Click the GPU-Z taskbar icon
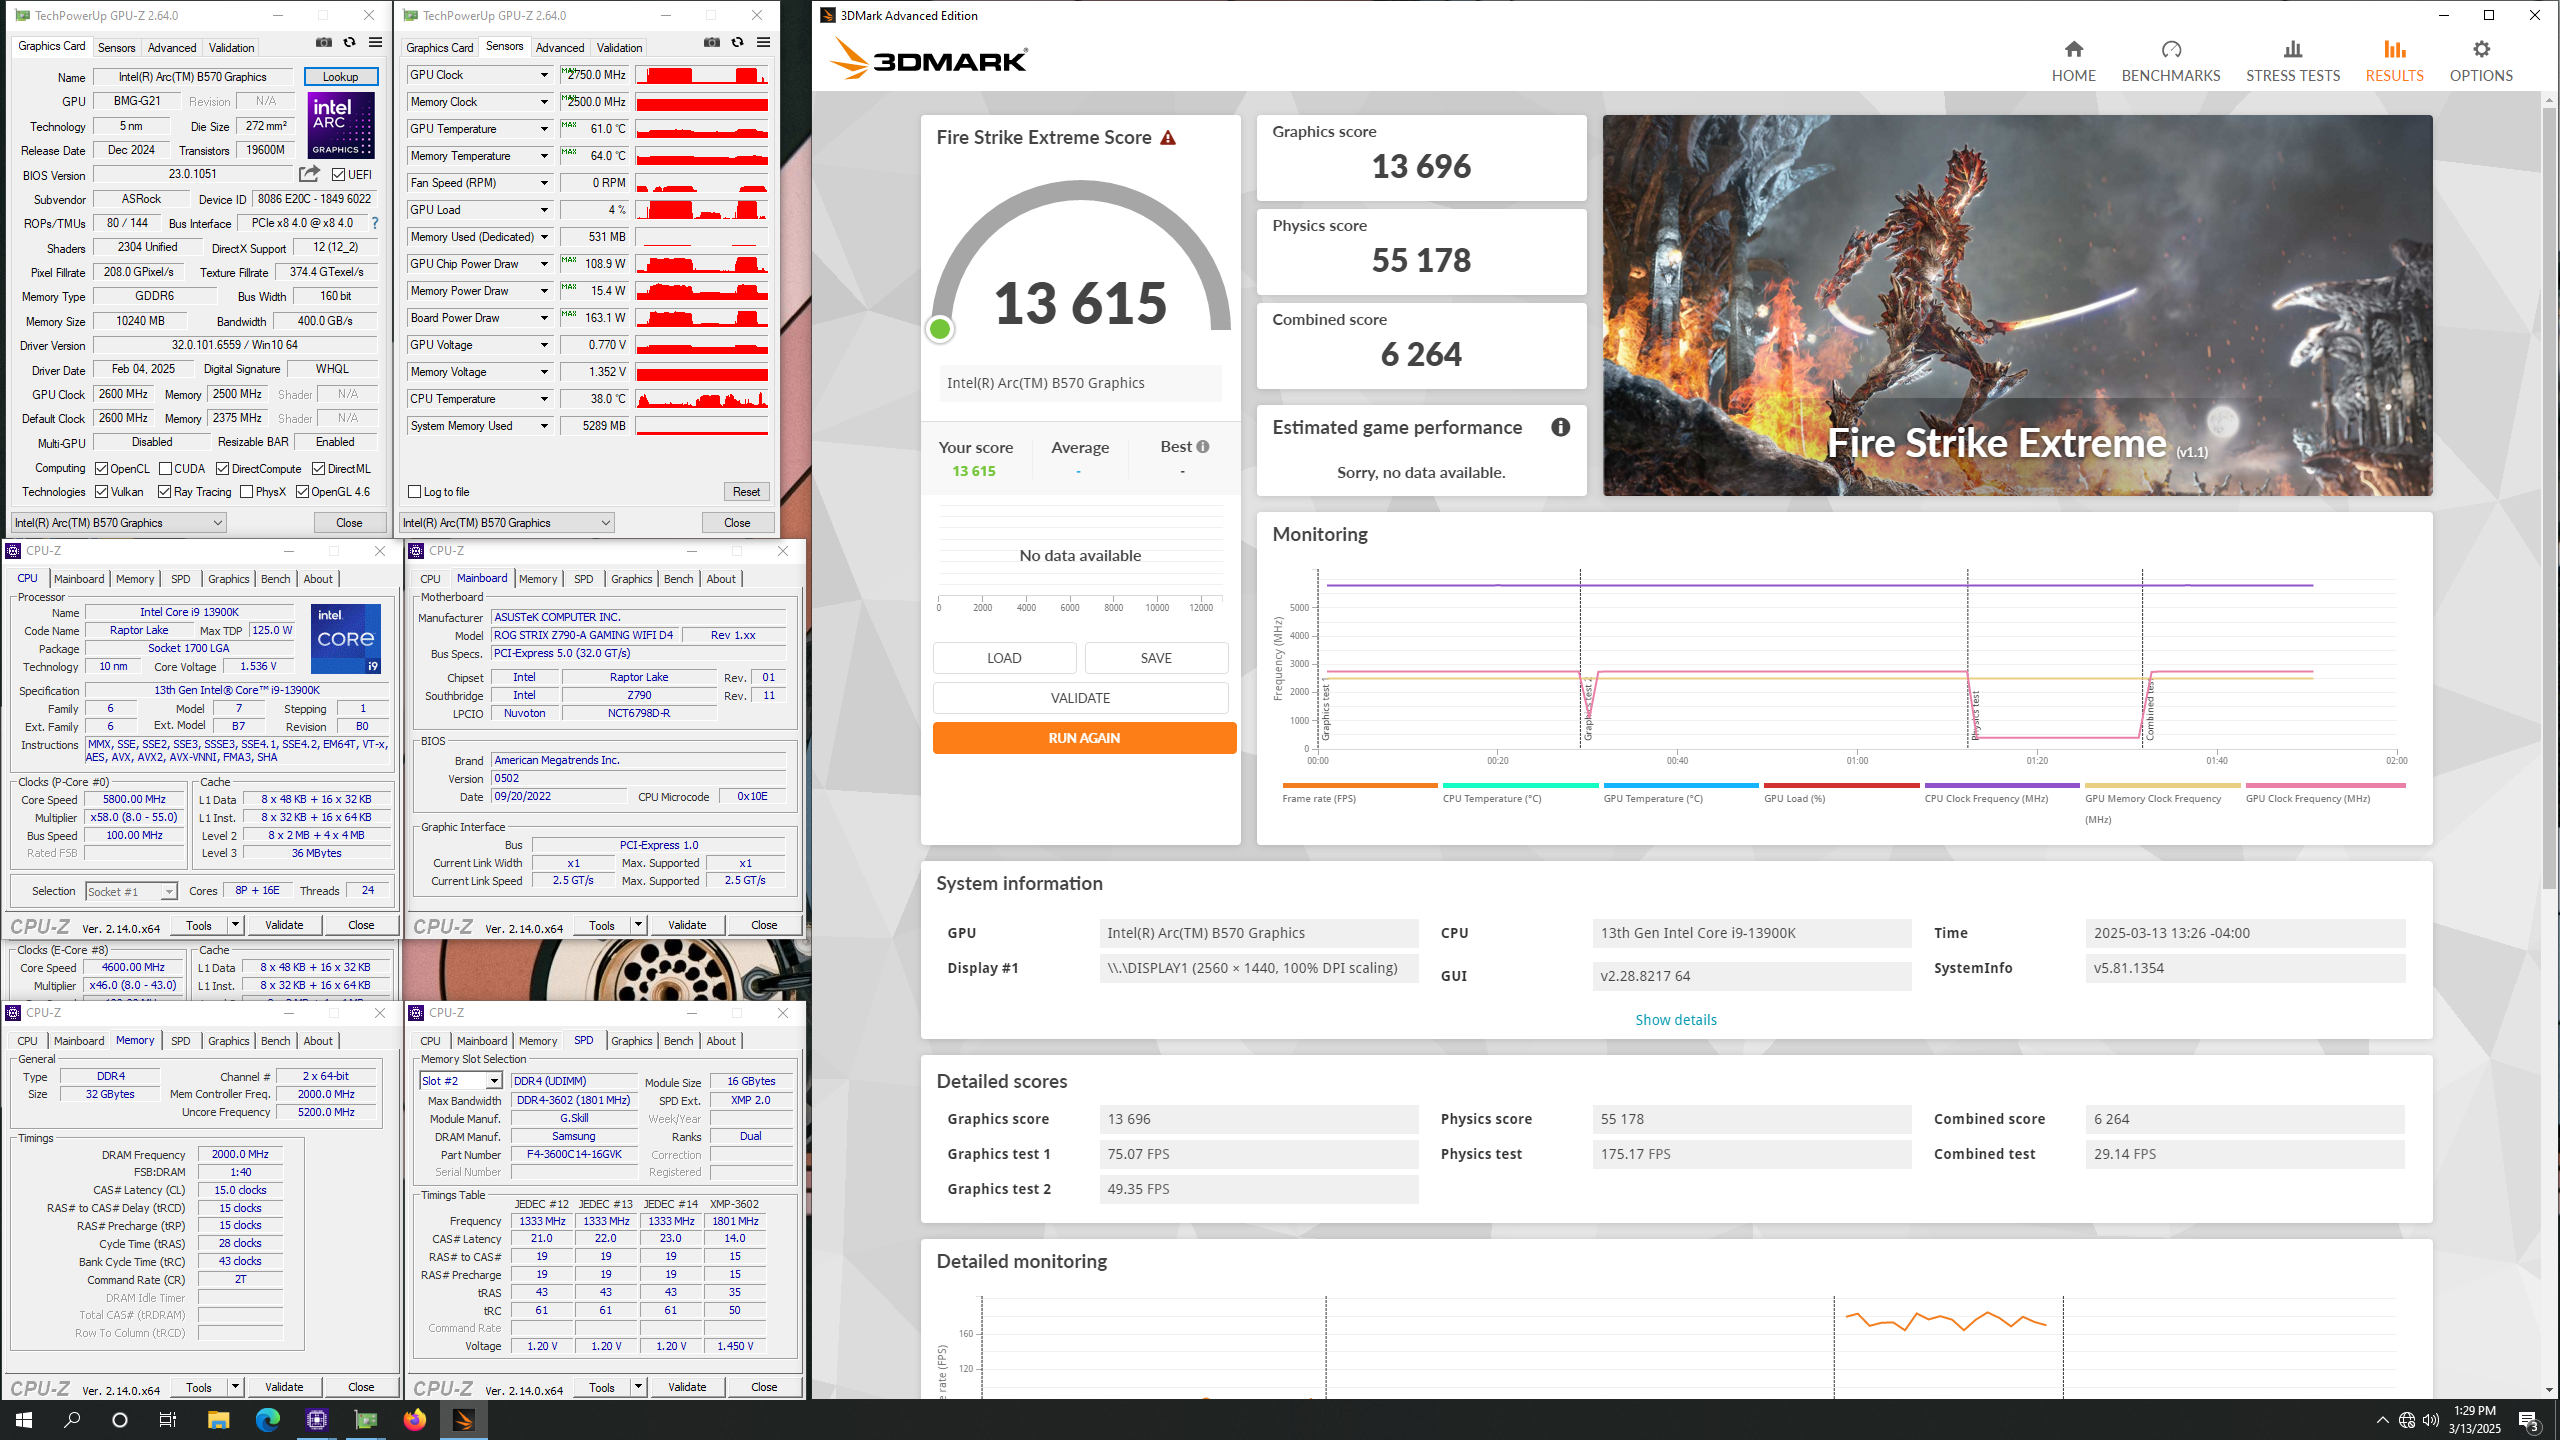The width and height of the screenshot is (2560, 1440). coord(366,1420)
